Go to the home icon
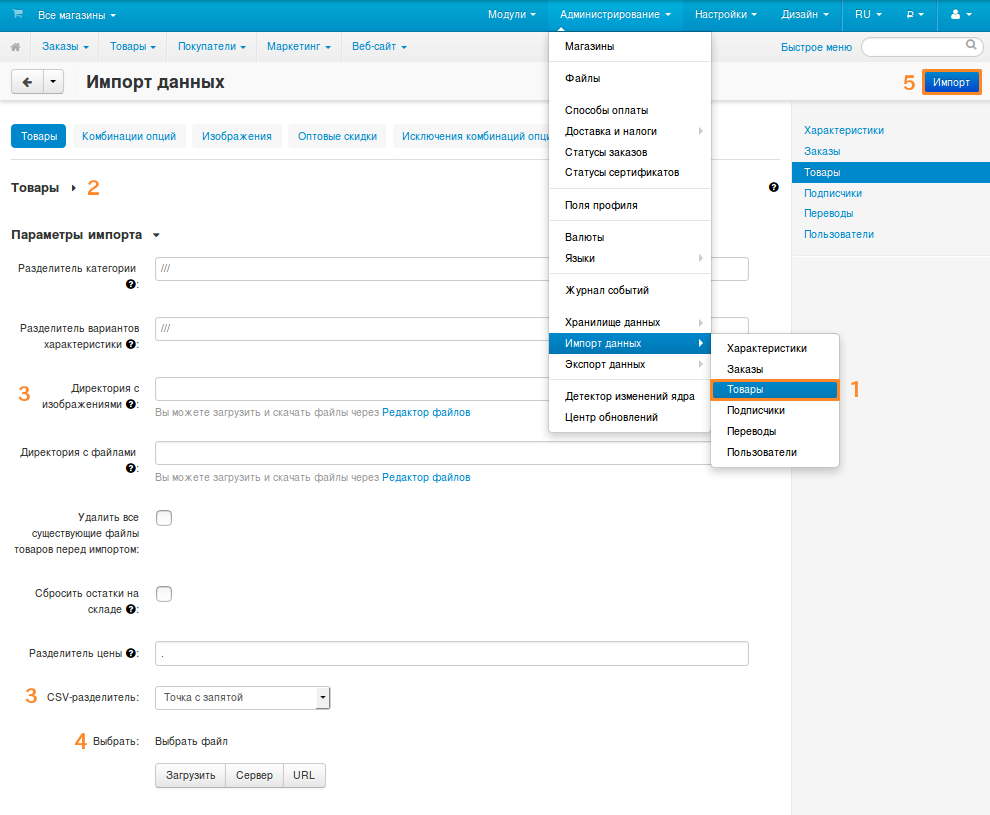This screenshot has height=815, width=990. pos(16,47)
